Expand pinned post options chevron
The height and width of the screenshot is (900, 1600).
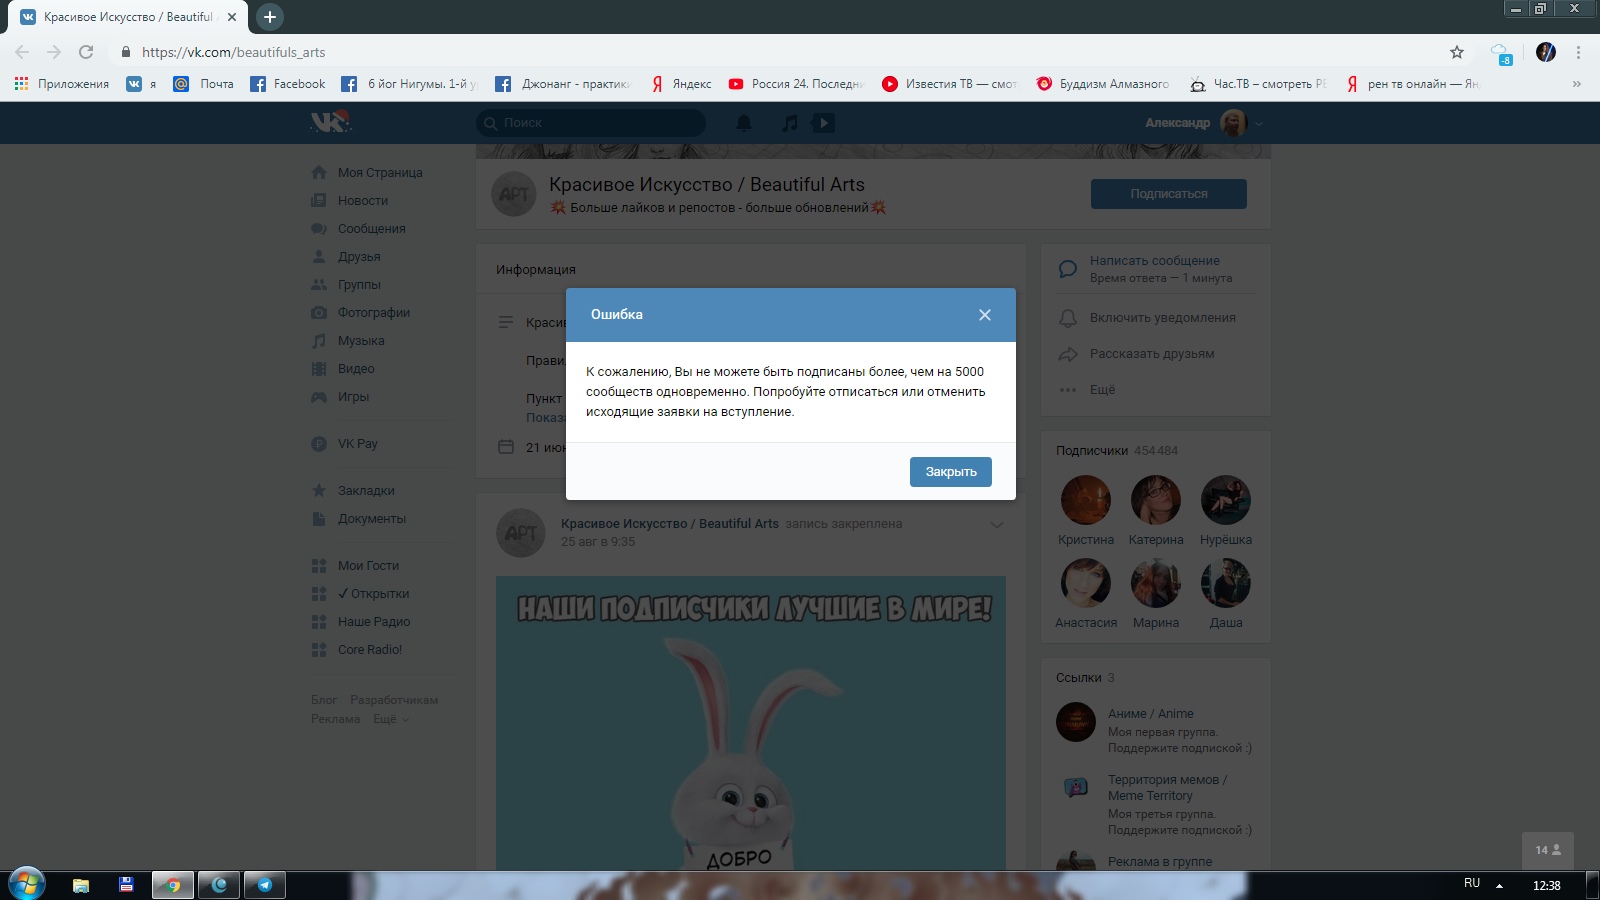pos(996,525)
